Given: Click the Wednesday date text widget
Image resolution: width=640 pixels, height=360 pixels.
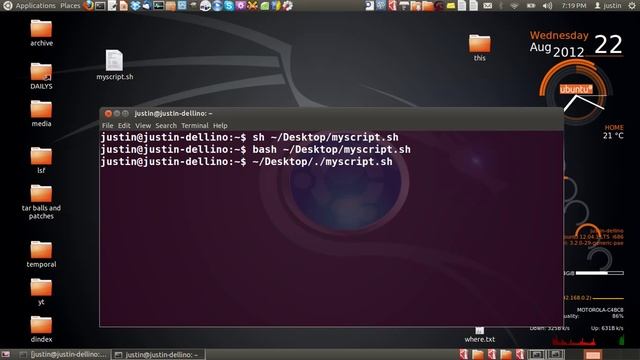Looking at the screenshot, I should 559,36.
